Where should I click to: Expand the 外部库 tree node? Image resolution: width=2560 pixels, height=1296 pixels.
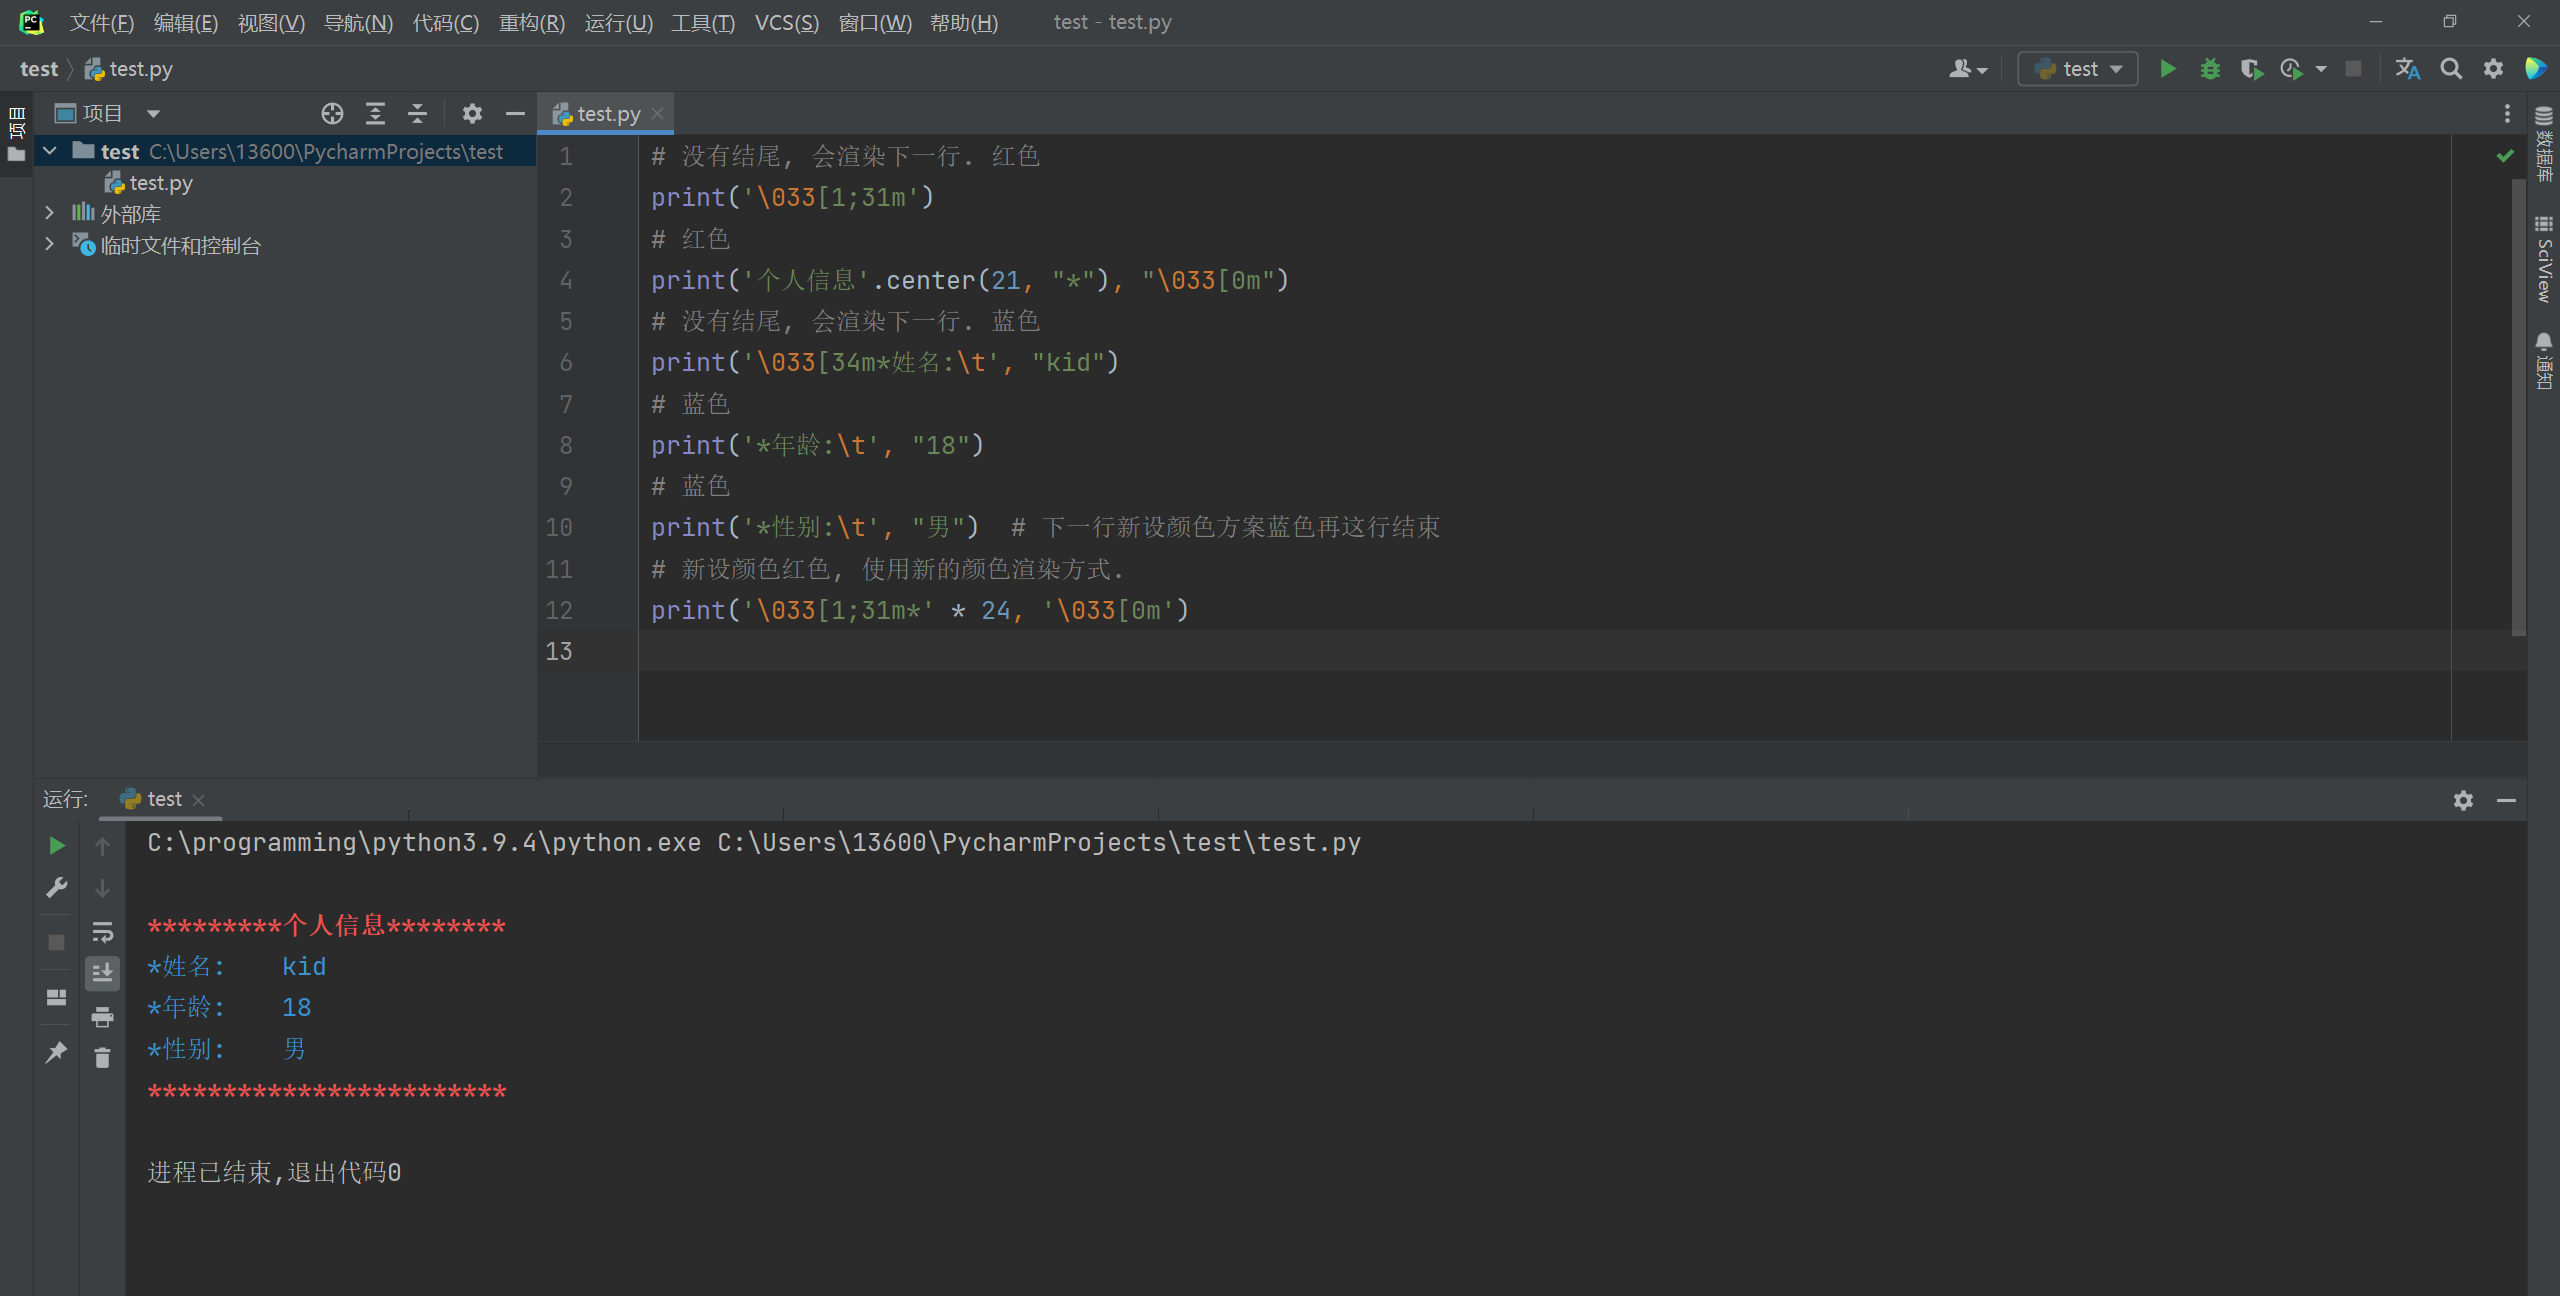49,213
